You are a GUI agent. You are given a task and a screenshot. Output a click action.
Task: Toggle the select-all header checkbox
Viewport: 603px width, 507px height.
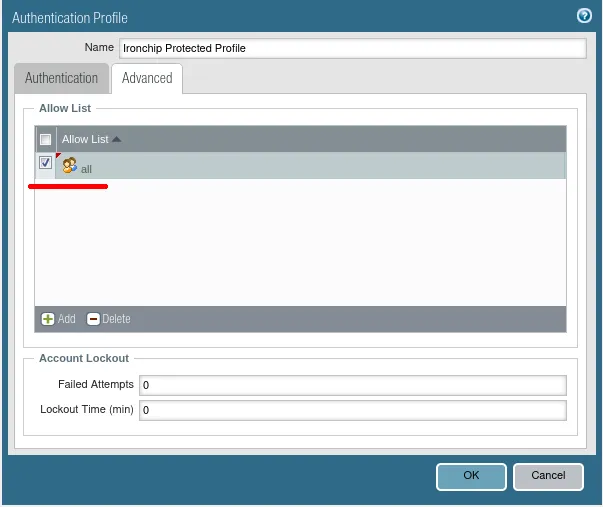point(45,139)
